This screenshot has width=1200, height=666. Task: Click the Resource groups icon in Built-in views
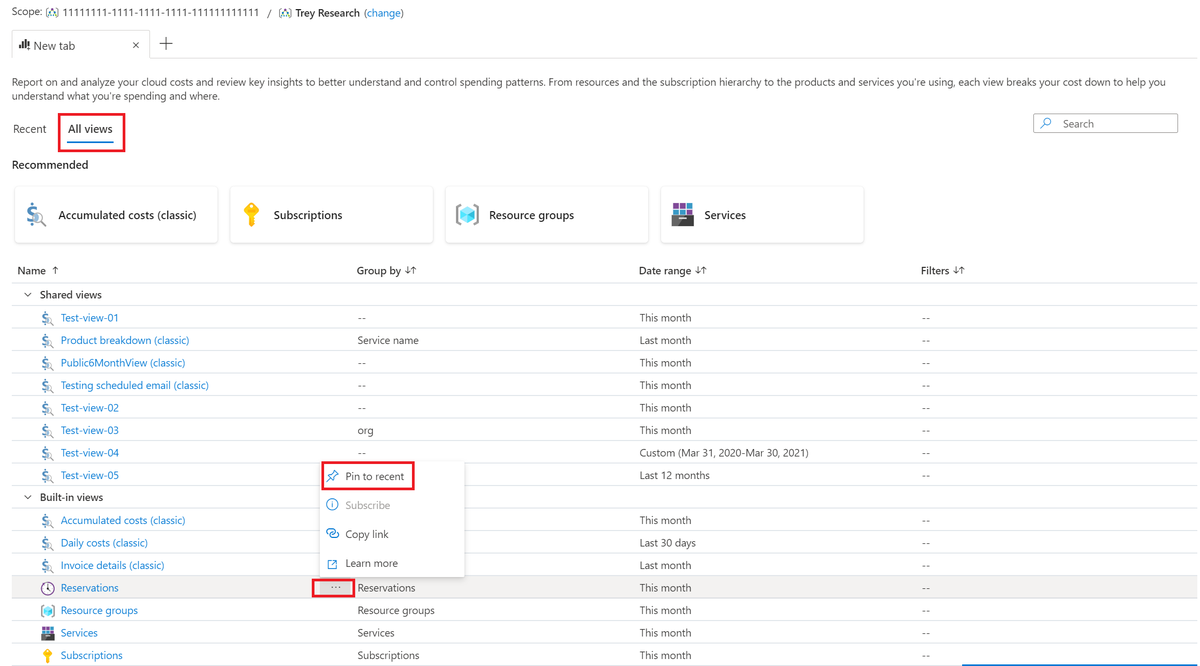47,610
